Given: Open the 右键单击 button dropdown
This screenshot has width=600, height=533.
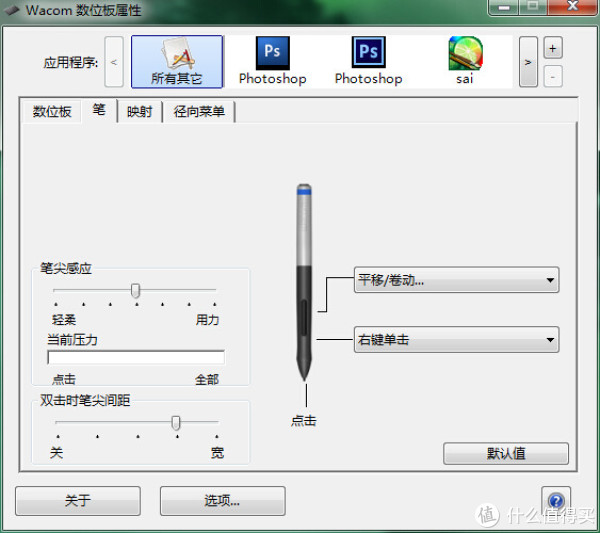Looking at the screenshot, I should [456, 339].
